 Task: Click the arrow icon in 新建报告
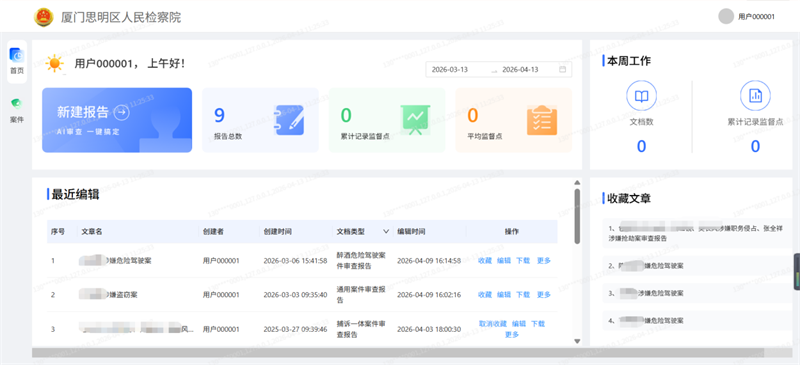(121, 112)
